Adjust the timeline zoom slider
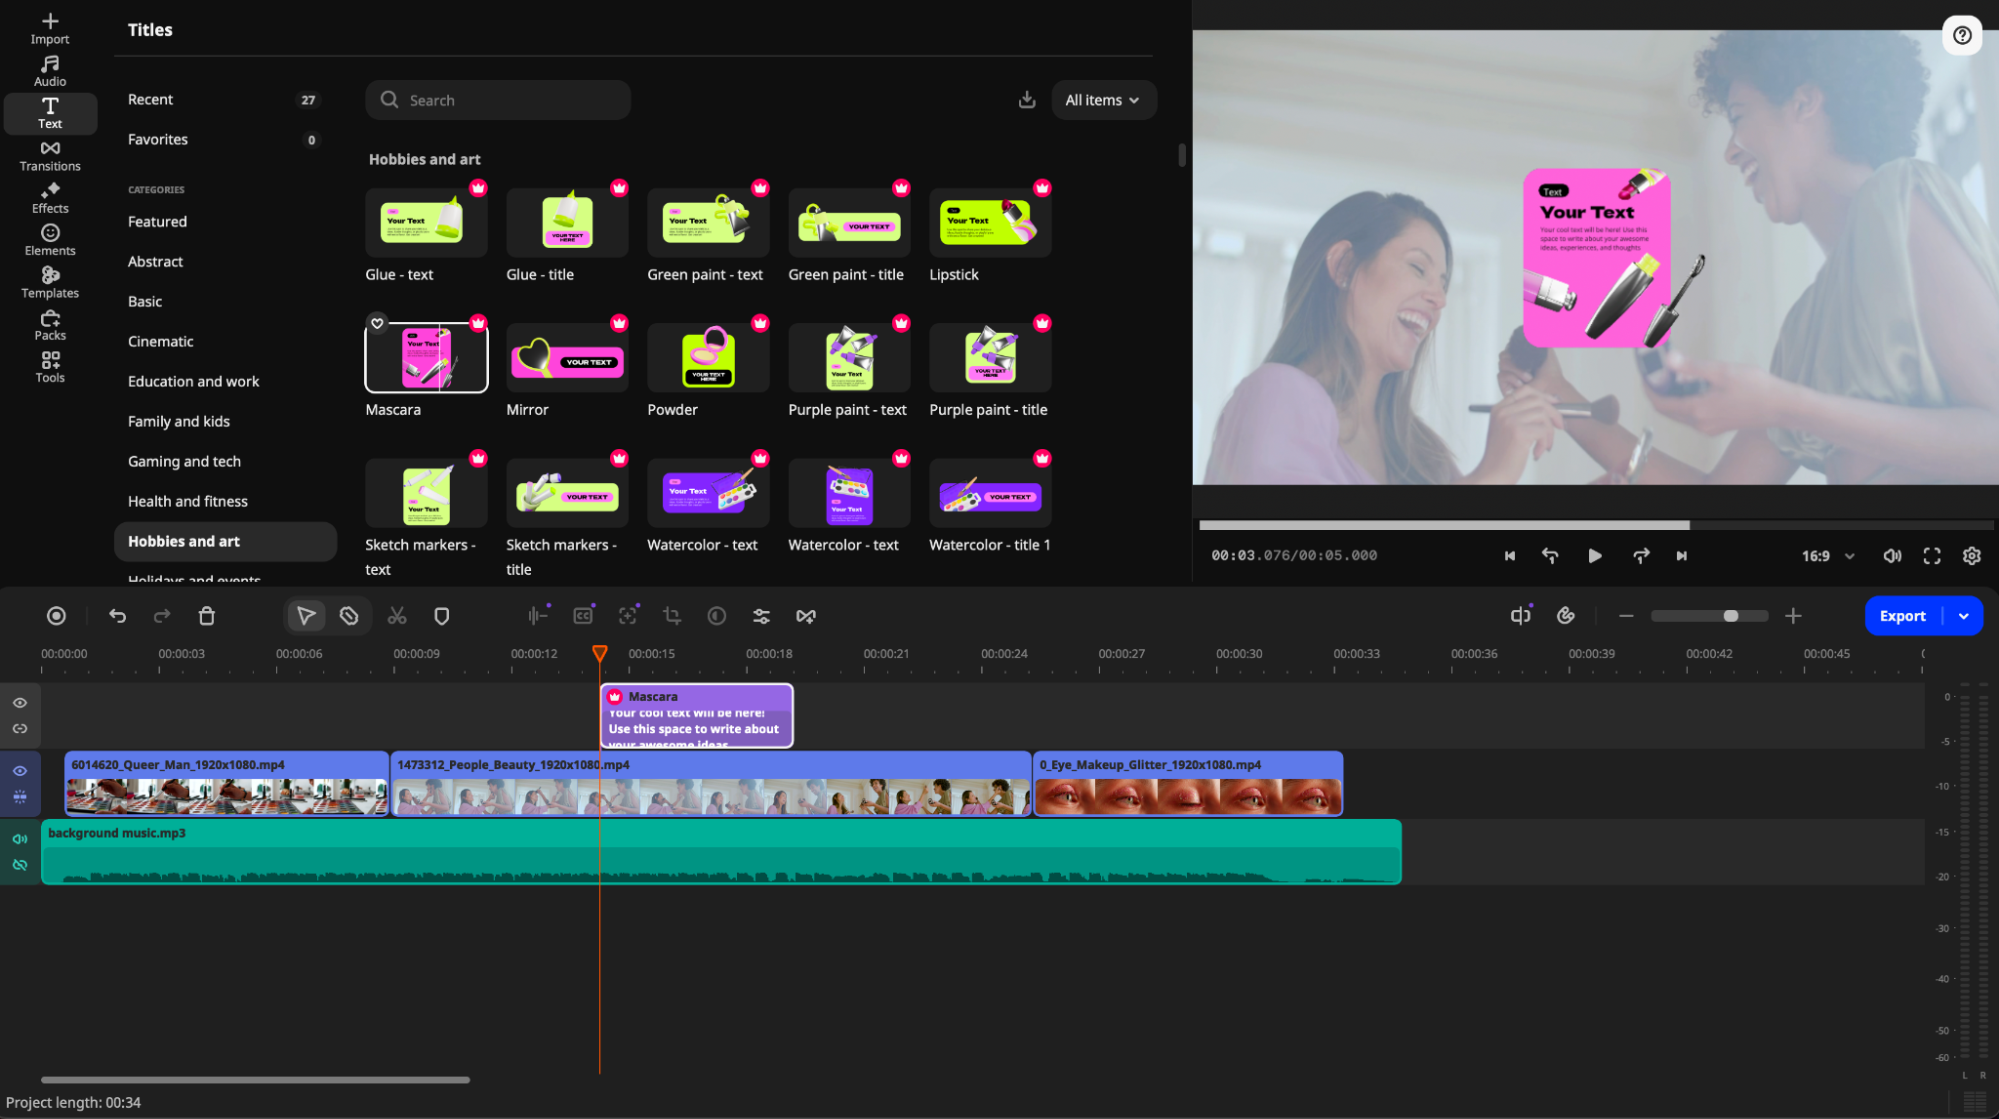 [x=1710, y=616]
